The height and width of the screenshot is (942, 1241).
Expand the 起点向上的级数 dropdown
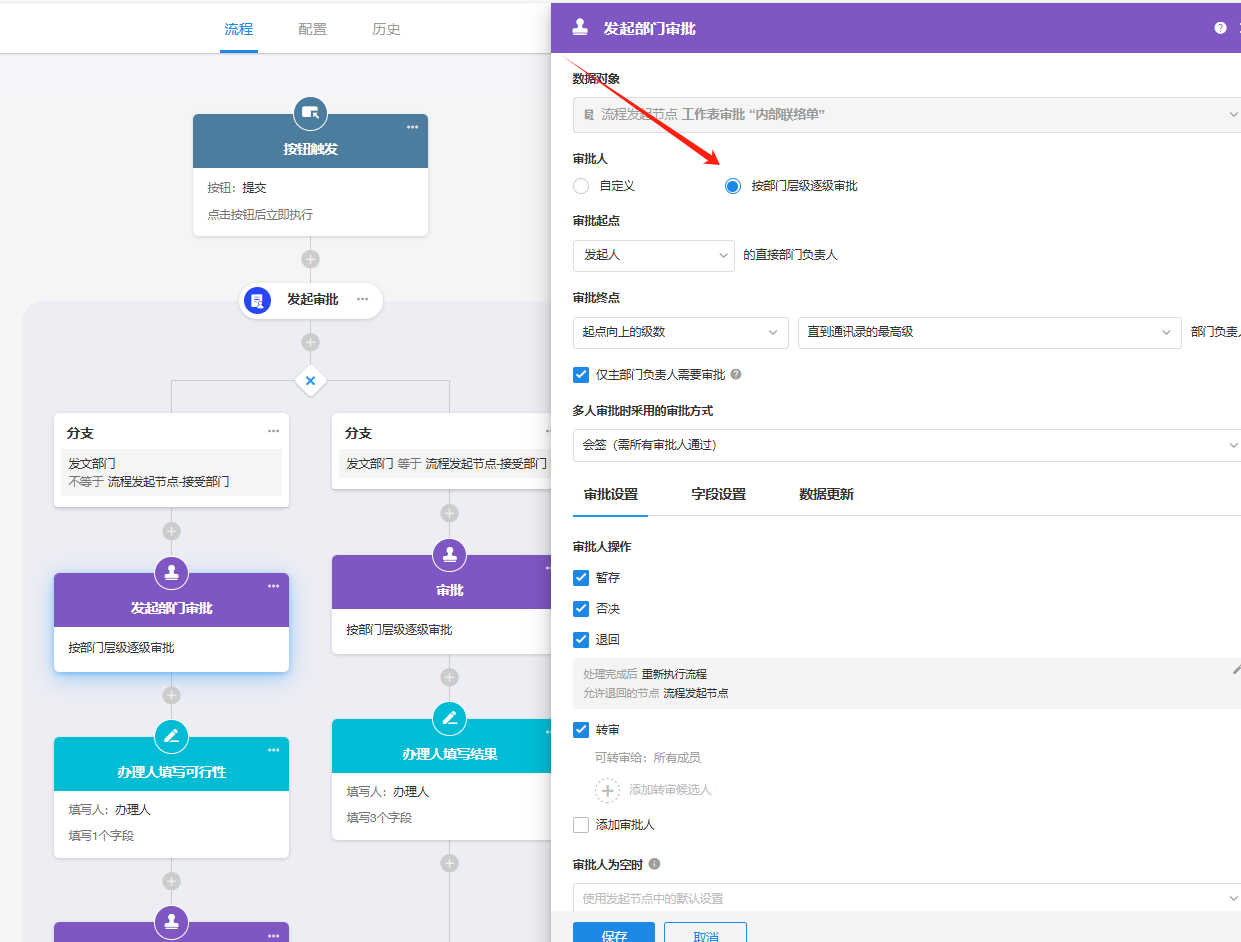point(680,332)
